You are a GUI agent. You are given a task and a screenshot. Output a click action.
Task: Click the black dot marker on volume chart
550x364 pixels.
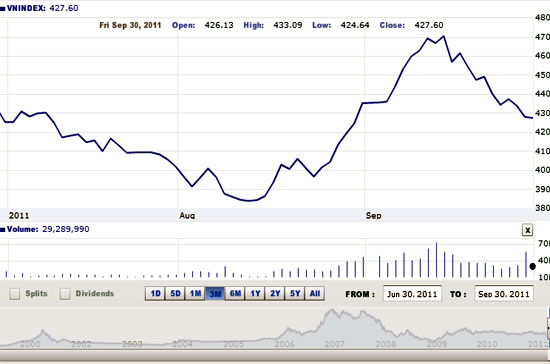[x=532, y=267]
